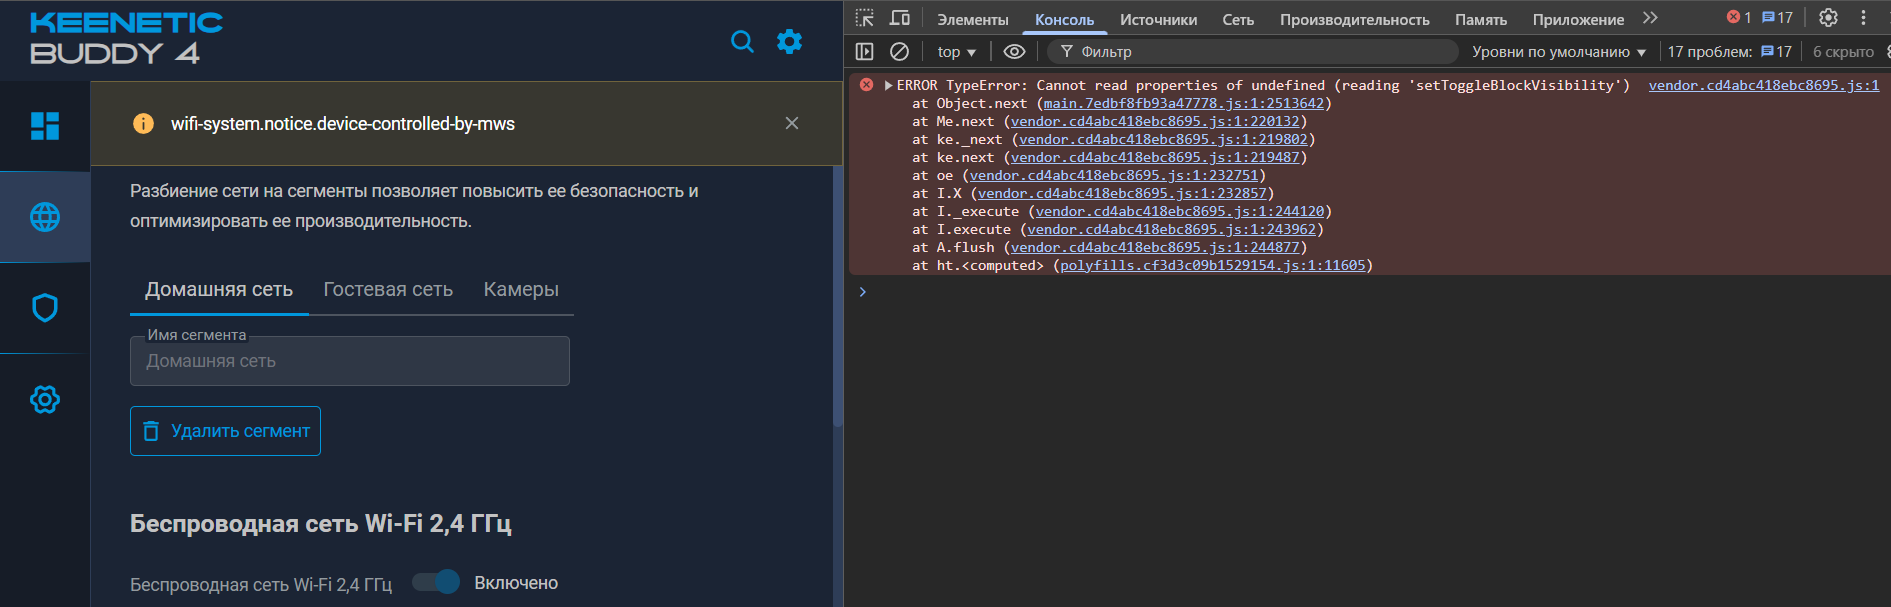
Task: Switch to the Application DevTools tab
Action: click(x=1578, y=19)
